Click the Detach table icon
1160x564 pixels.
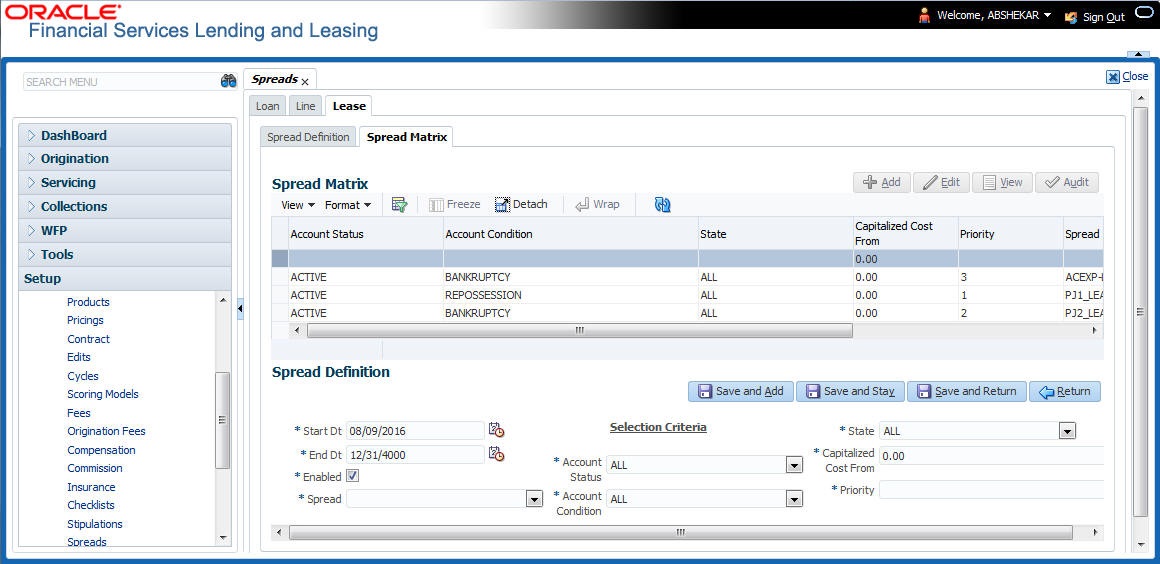pos(521,204)
